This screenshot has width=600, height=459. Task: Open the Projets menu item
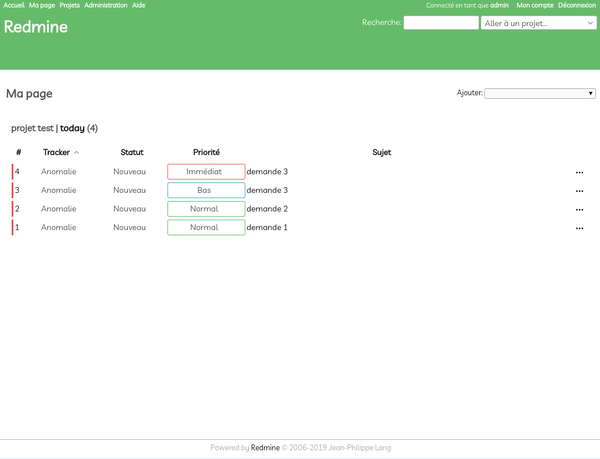click(69, 5)
